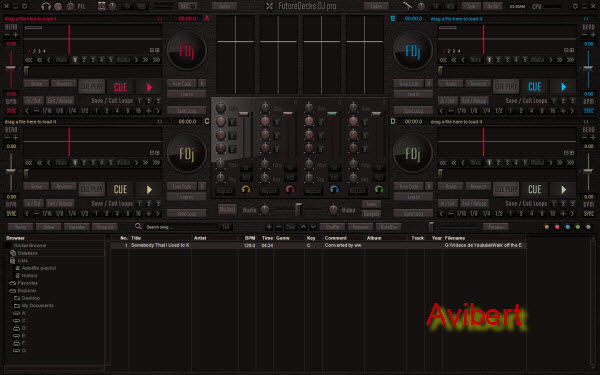The image size is (600, 375).
Task: Enable Time Code on deck A
Action: (182, 83)
